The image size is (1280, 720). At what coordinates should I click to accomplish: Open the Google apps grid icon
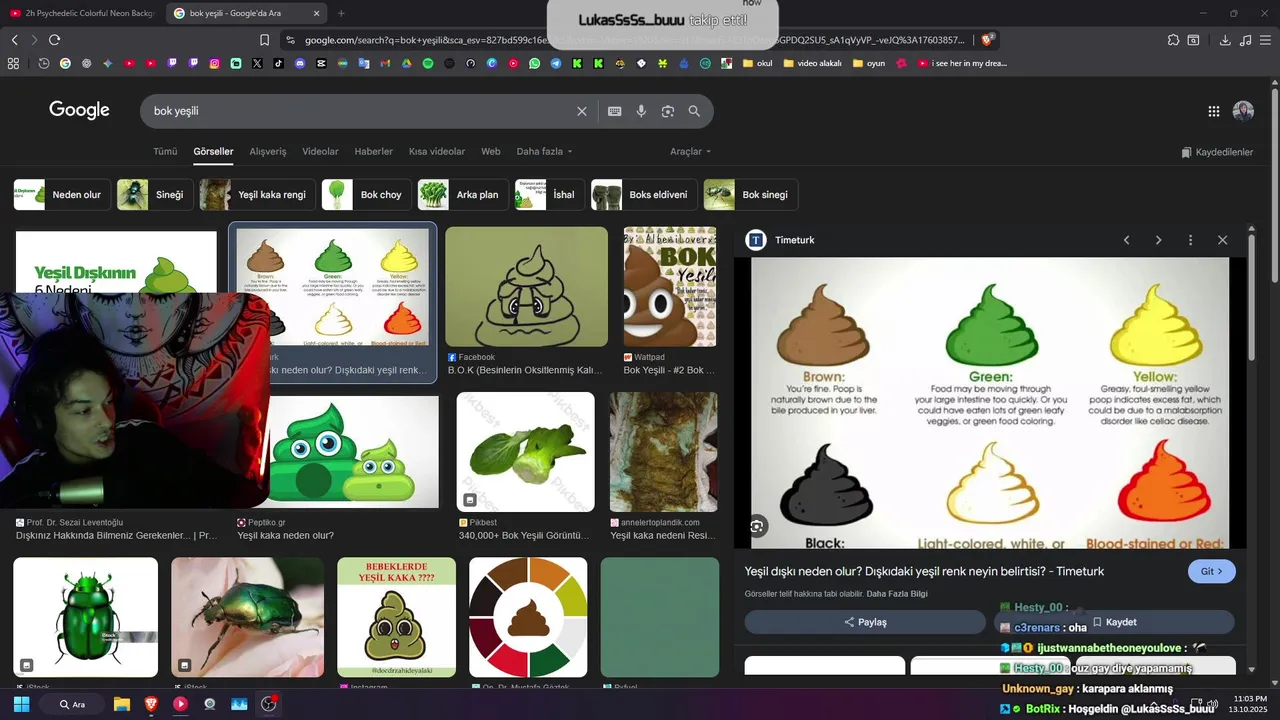(1213, 111)
